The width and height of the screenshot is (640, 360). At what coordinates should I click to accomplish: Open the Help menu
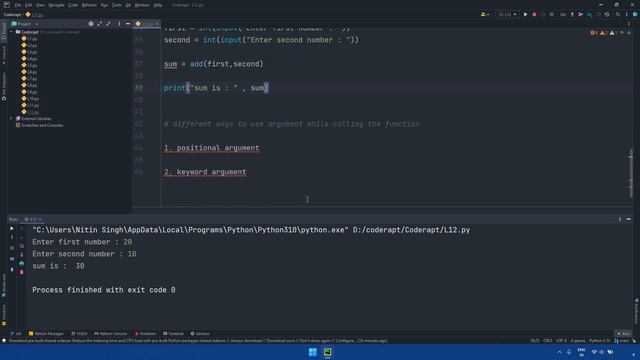(158, 5)
